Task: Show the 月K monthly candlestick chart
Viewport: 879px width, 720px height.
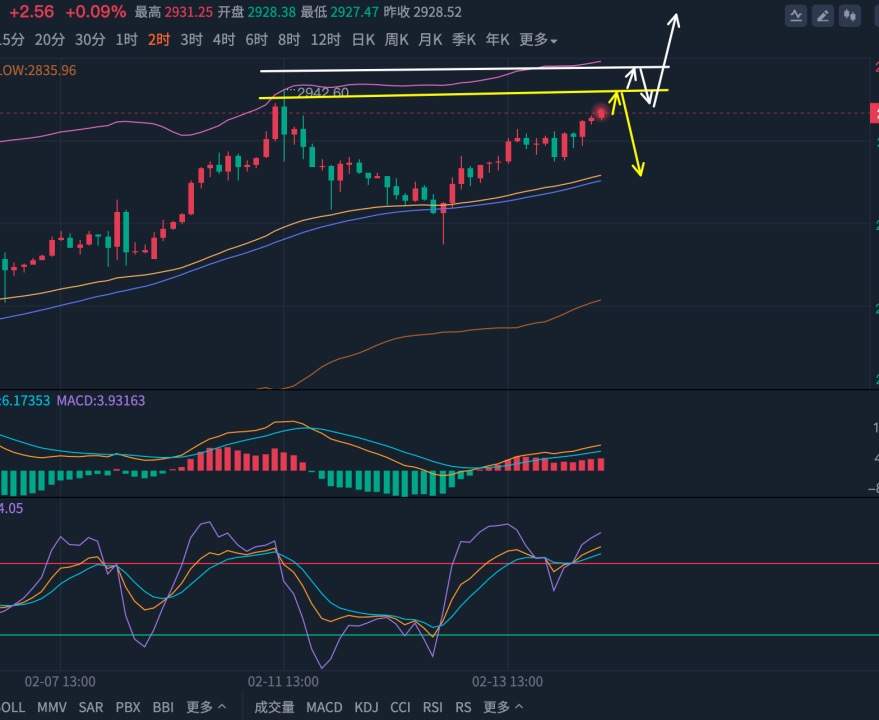Action: tap(430, 40)
